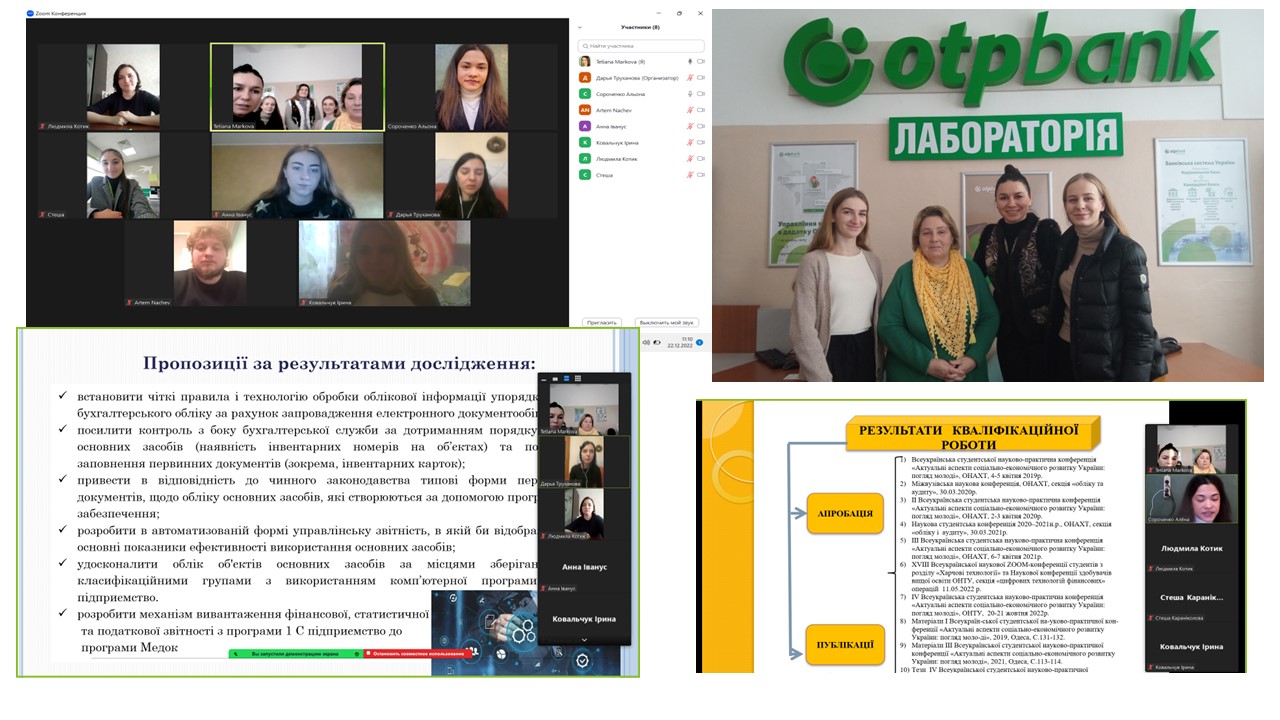Viewport: 1280px width, 720px height.
Task: Click Анна Іванус's muted microphone icon
Action: click(x=690, y=126)
